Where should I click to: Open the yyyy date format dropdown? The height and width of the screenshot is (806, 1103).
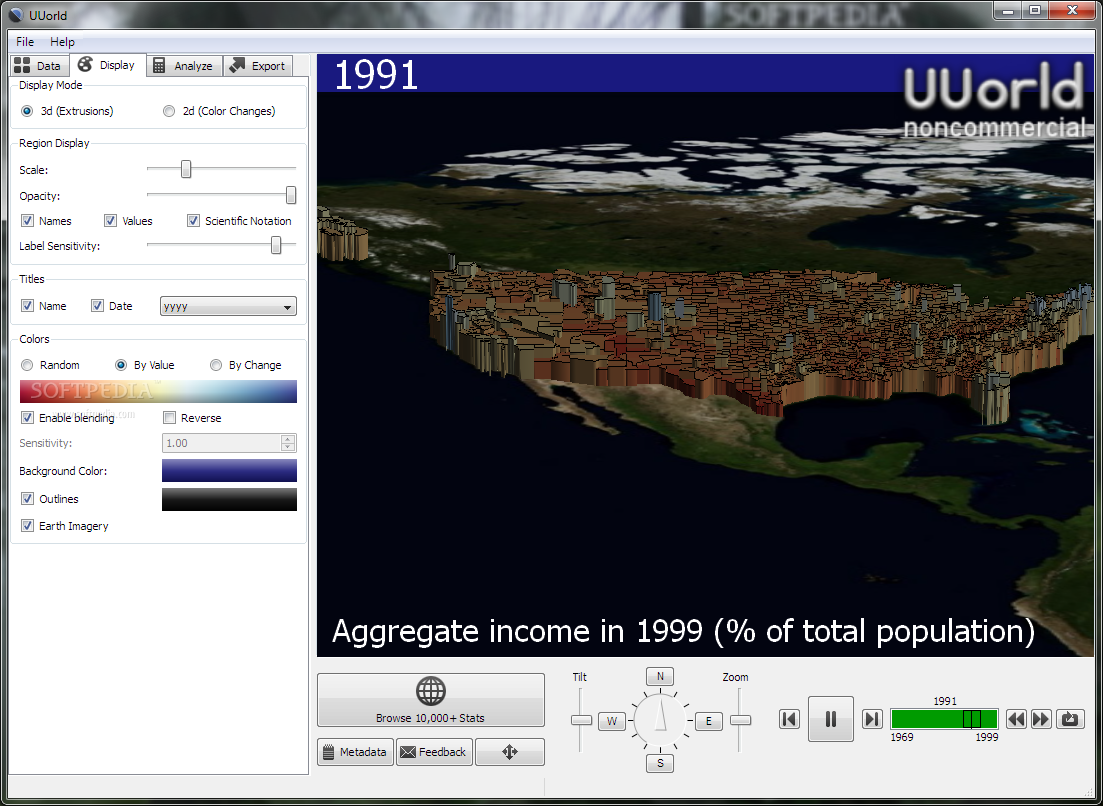(x=228, y=306)
